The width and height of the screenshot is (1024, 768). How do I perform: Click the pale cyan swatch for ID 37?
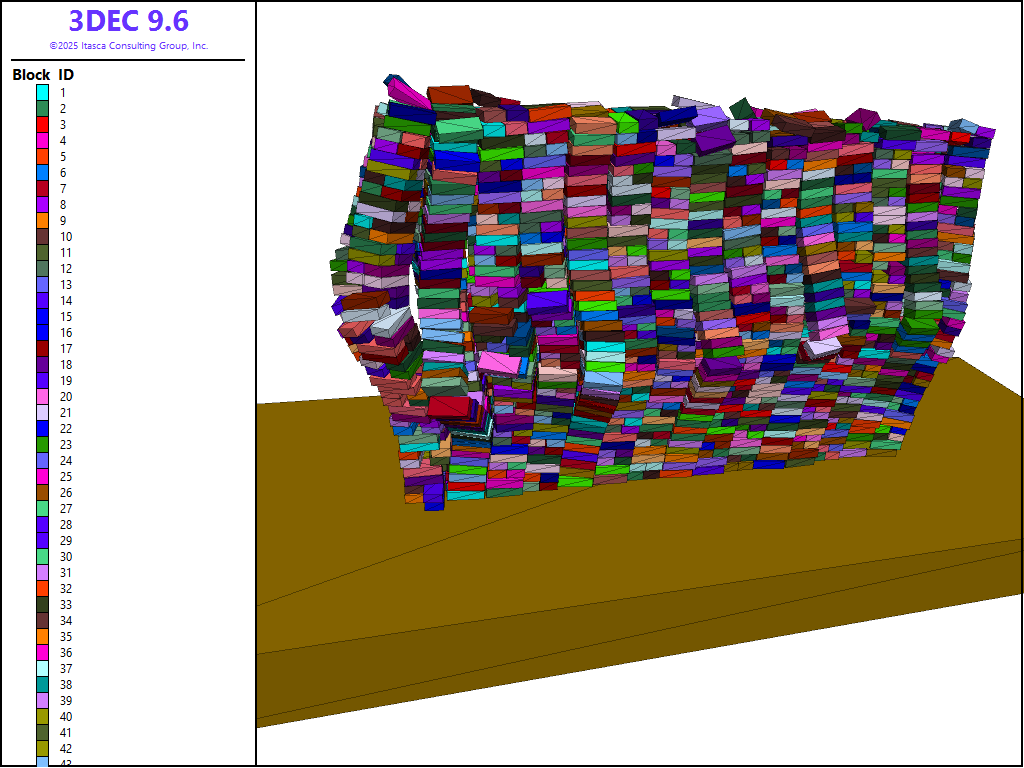click(x=43, y=668)
